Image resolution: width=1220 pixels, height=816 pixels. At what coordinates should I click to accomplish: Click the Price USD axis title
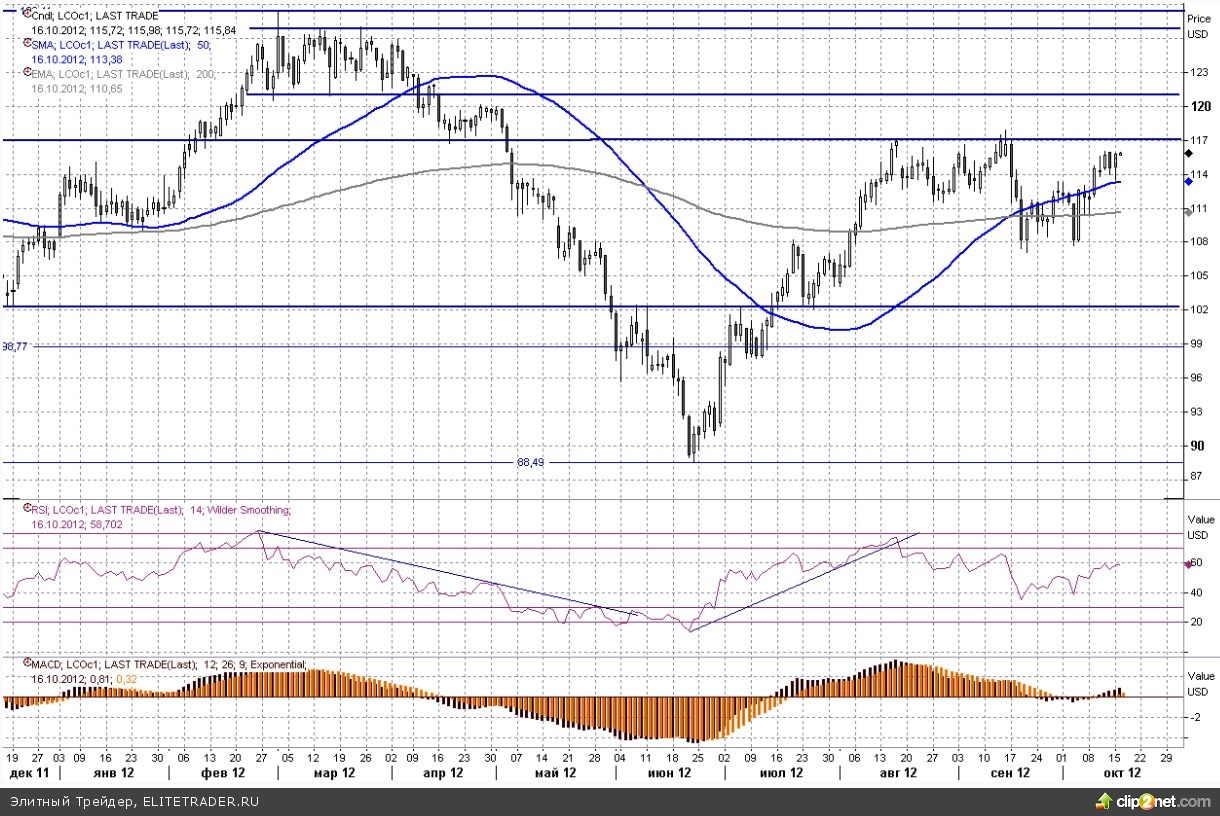coord(1197,26)
